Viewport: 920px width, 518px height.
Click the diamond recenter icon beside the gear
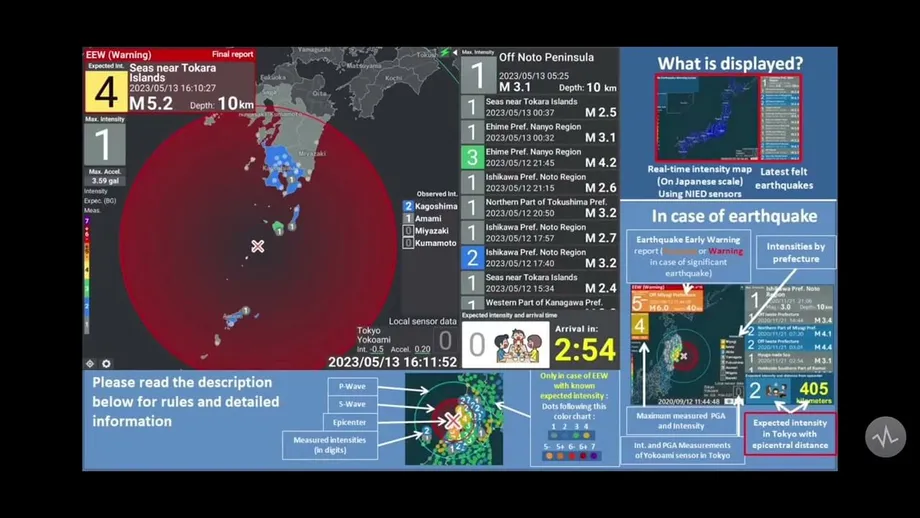90,364
